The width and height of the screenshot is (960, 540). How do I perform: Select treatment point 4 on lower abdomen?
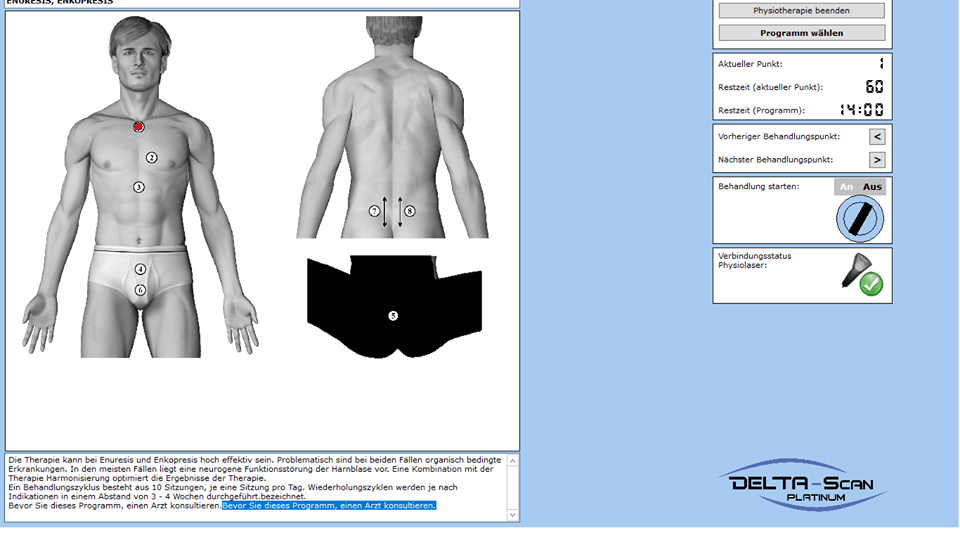point(140,269)
